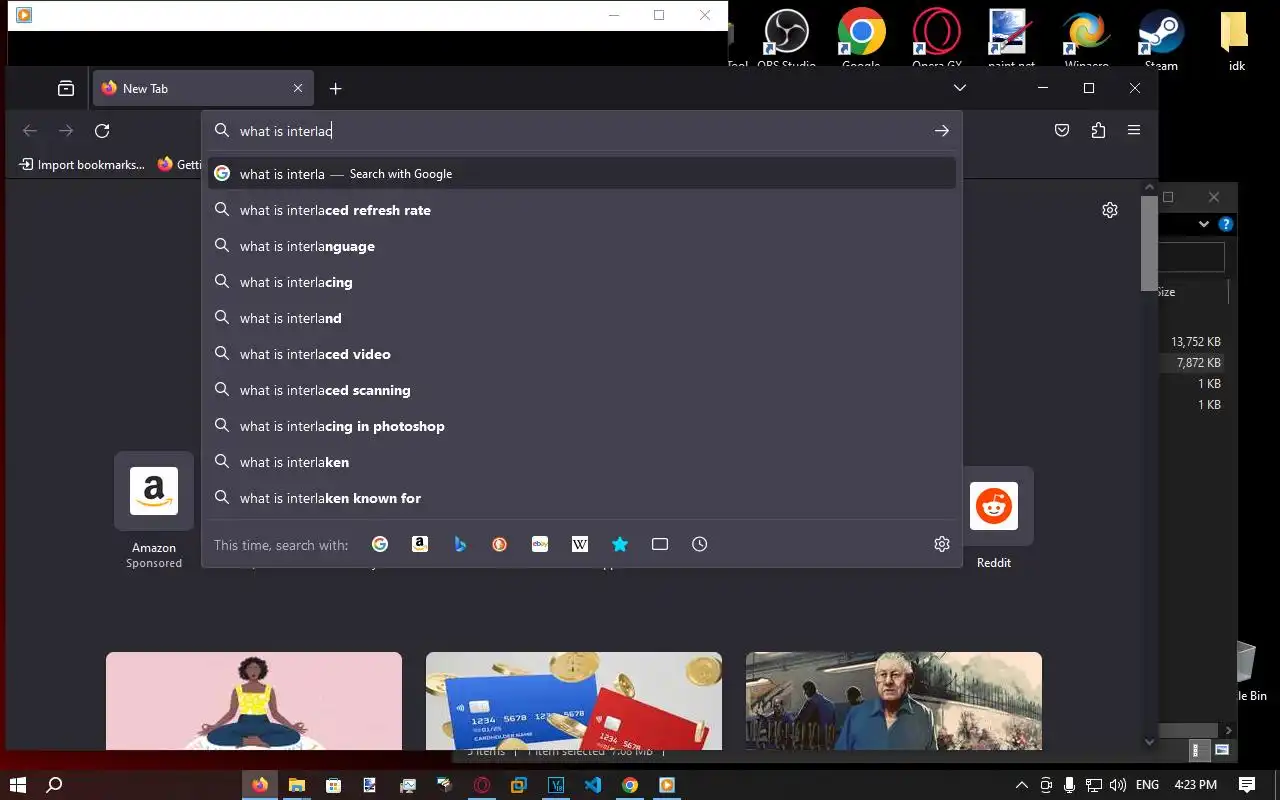Reload the current Firefox page
The image size is (1280, 800).
coord(102,131)
